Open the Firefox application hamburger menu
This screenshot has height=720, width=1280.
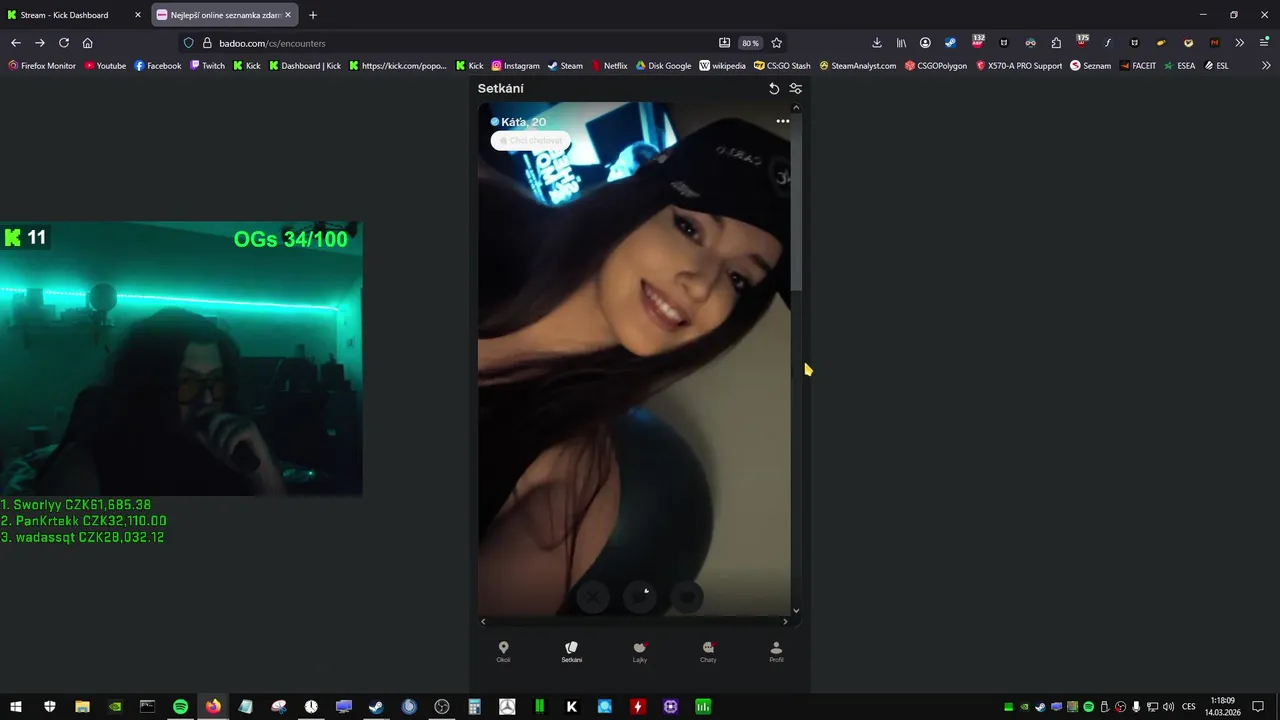tap(1265, 43)
